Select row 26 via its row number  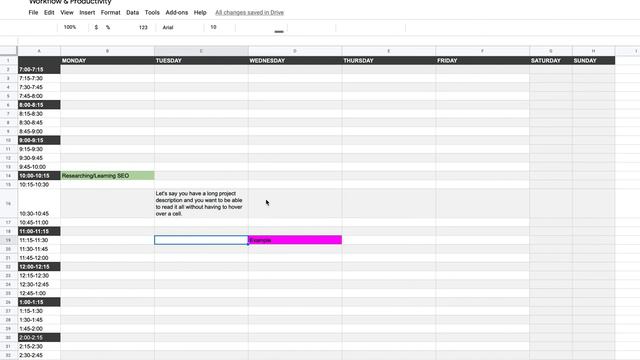coord(8,302)
